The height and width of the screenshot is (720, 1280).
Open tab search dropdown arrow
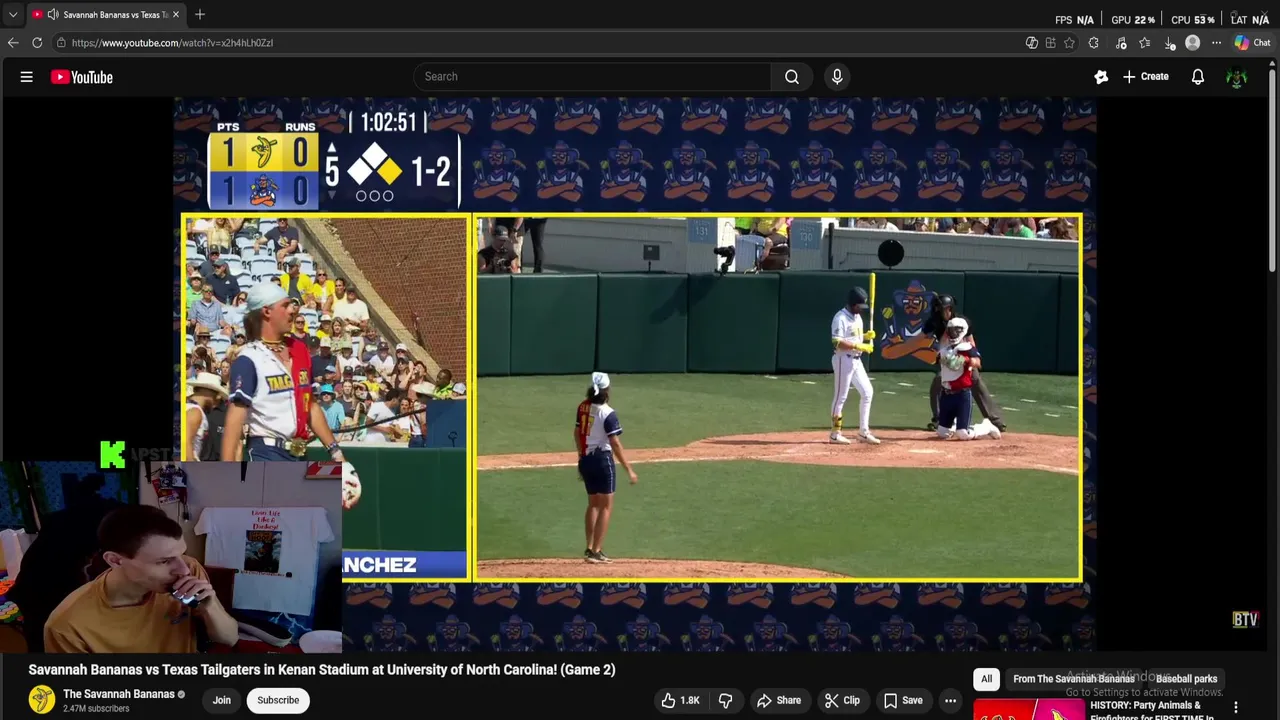pos(13,14)
